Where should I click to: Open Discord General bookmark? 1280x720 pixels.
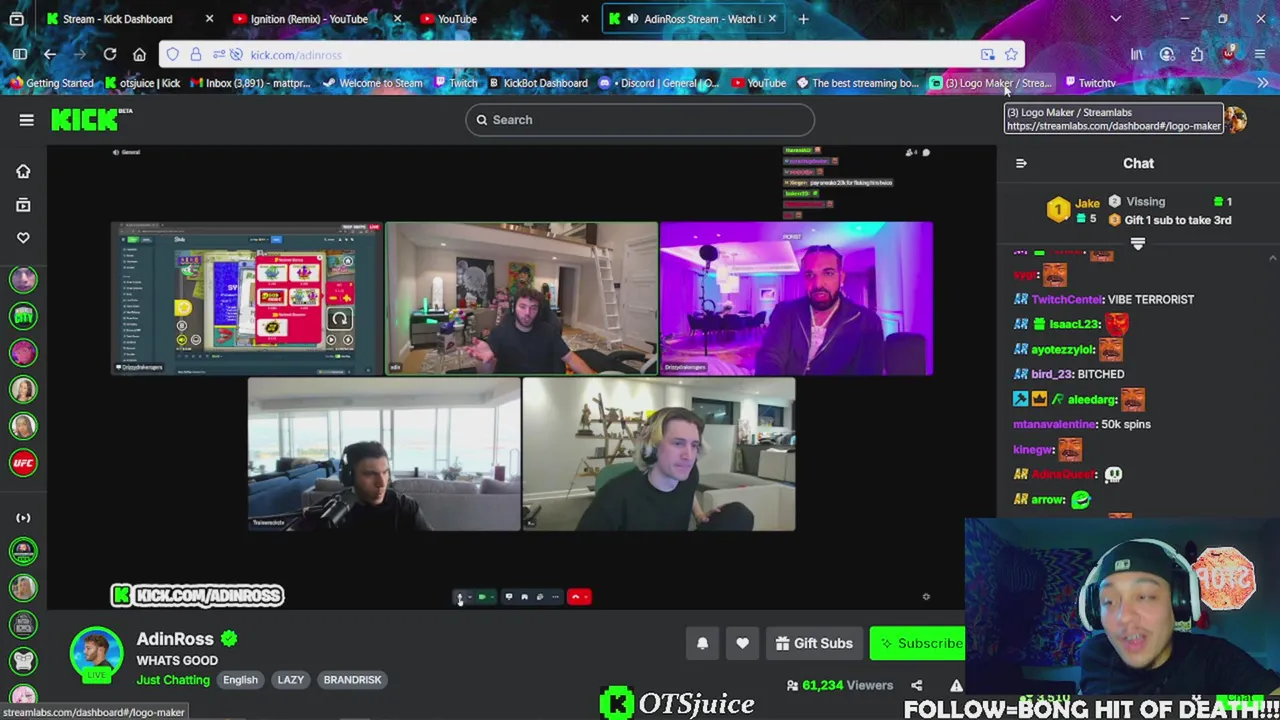[658, 83]
